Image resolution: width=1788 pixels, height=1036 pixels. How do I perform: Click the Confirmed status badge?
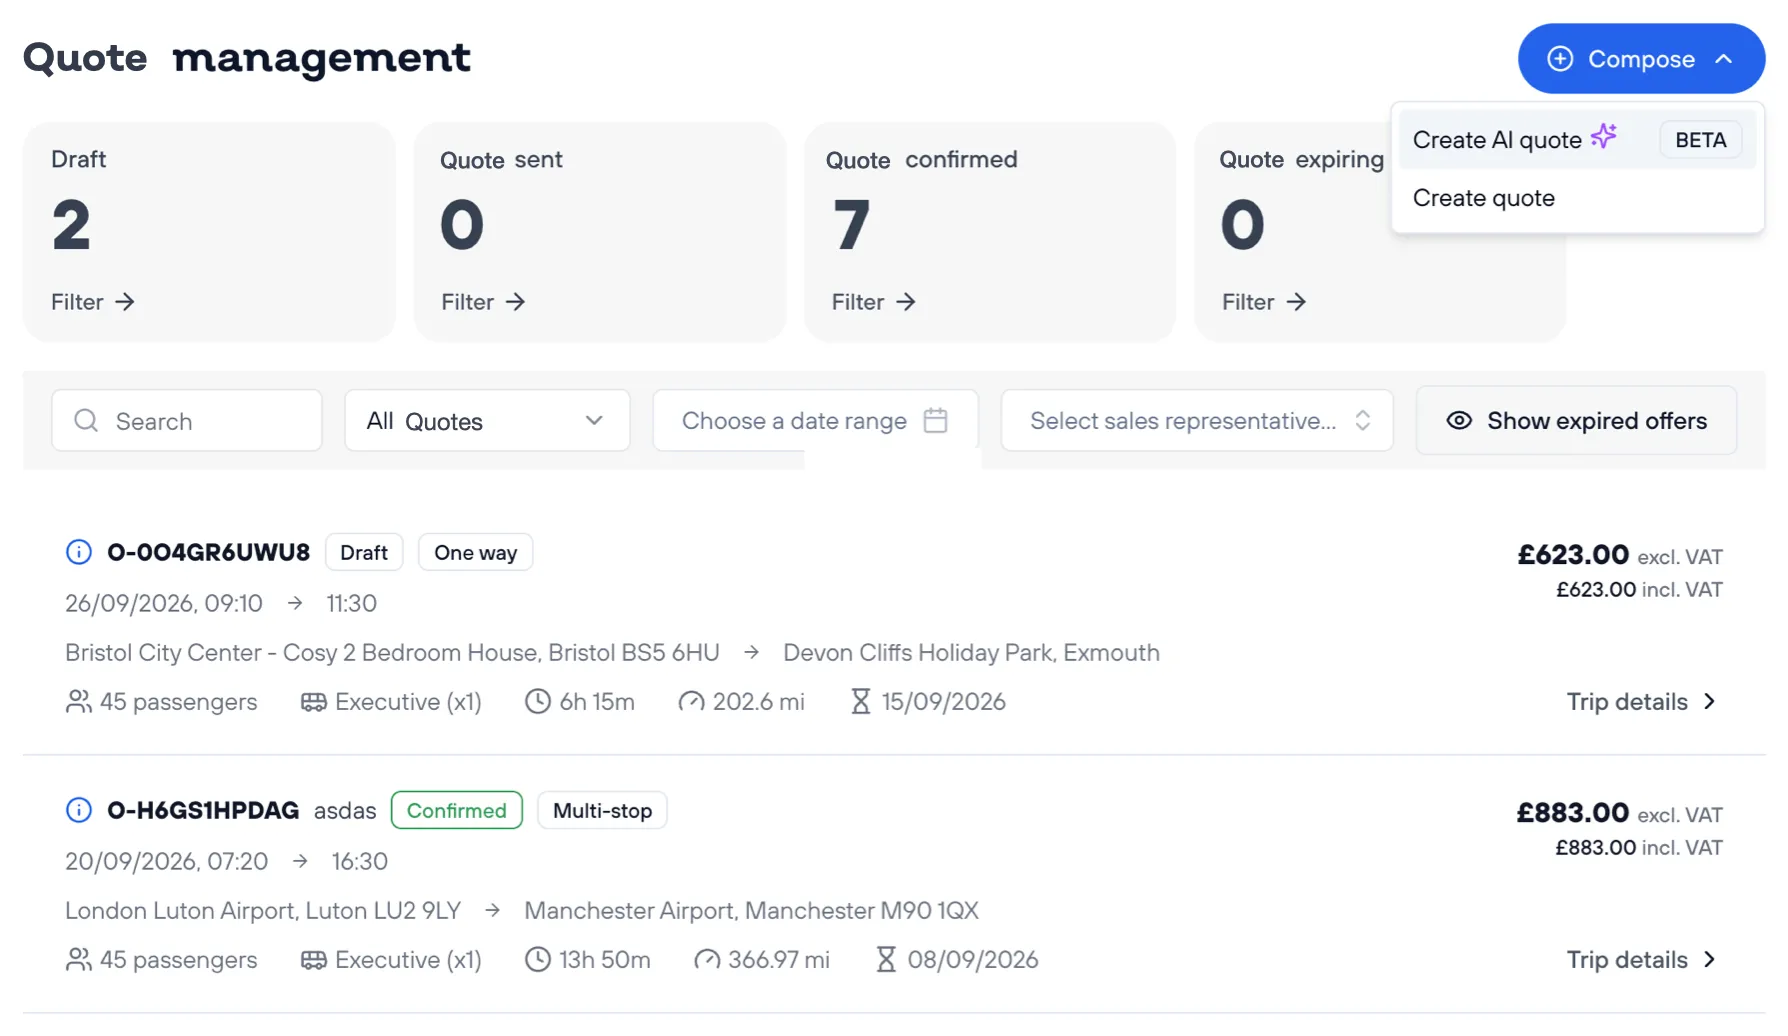(457, 810)
